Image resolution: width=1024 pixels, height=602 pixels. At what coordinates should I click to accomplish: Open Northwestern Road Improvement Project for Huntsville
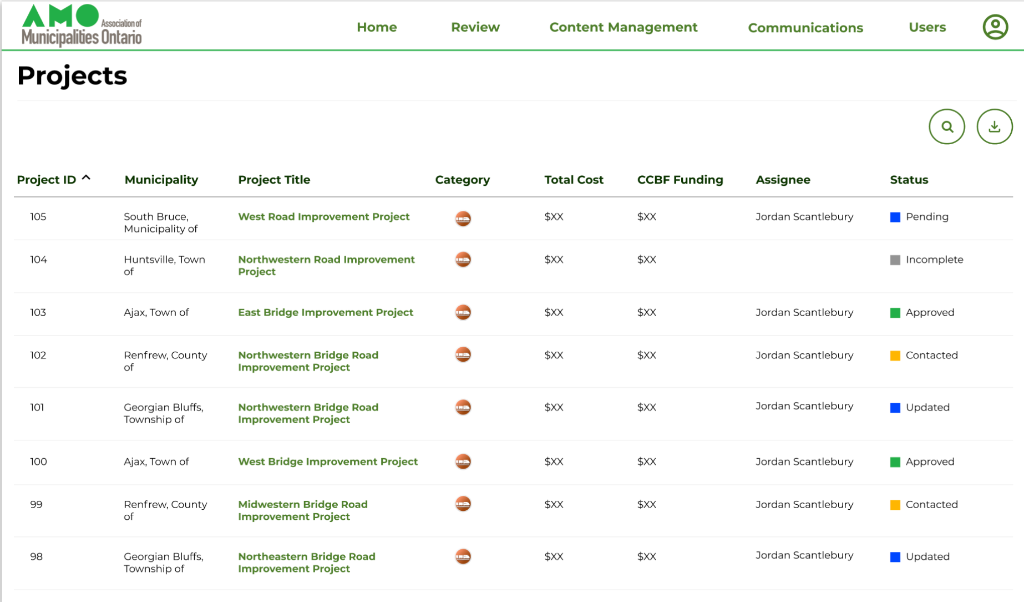326,265
